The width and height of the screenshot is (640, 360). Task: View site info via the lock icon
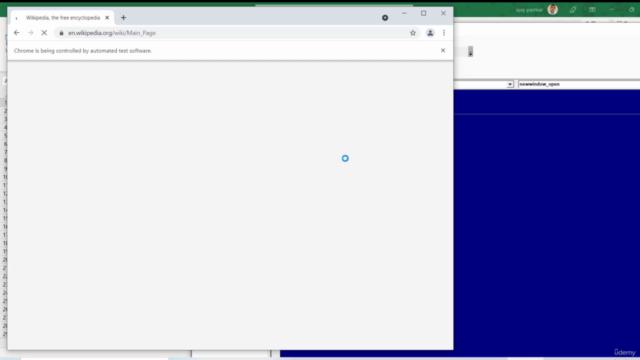(61, 33)
